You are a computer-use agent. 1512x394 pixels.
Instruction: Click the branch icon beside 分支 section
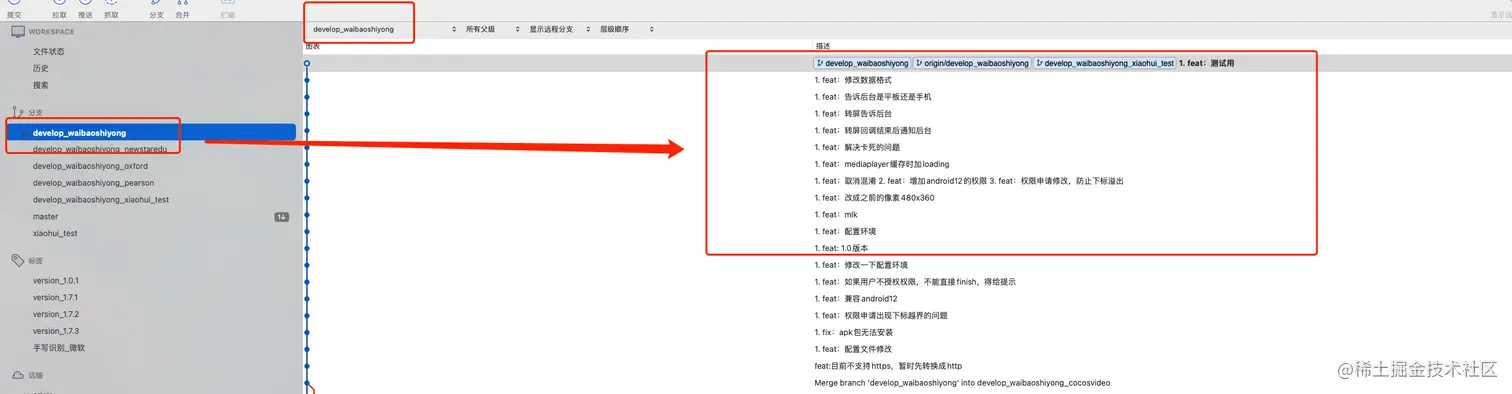(x=17, y=112)
